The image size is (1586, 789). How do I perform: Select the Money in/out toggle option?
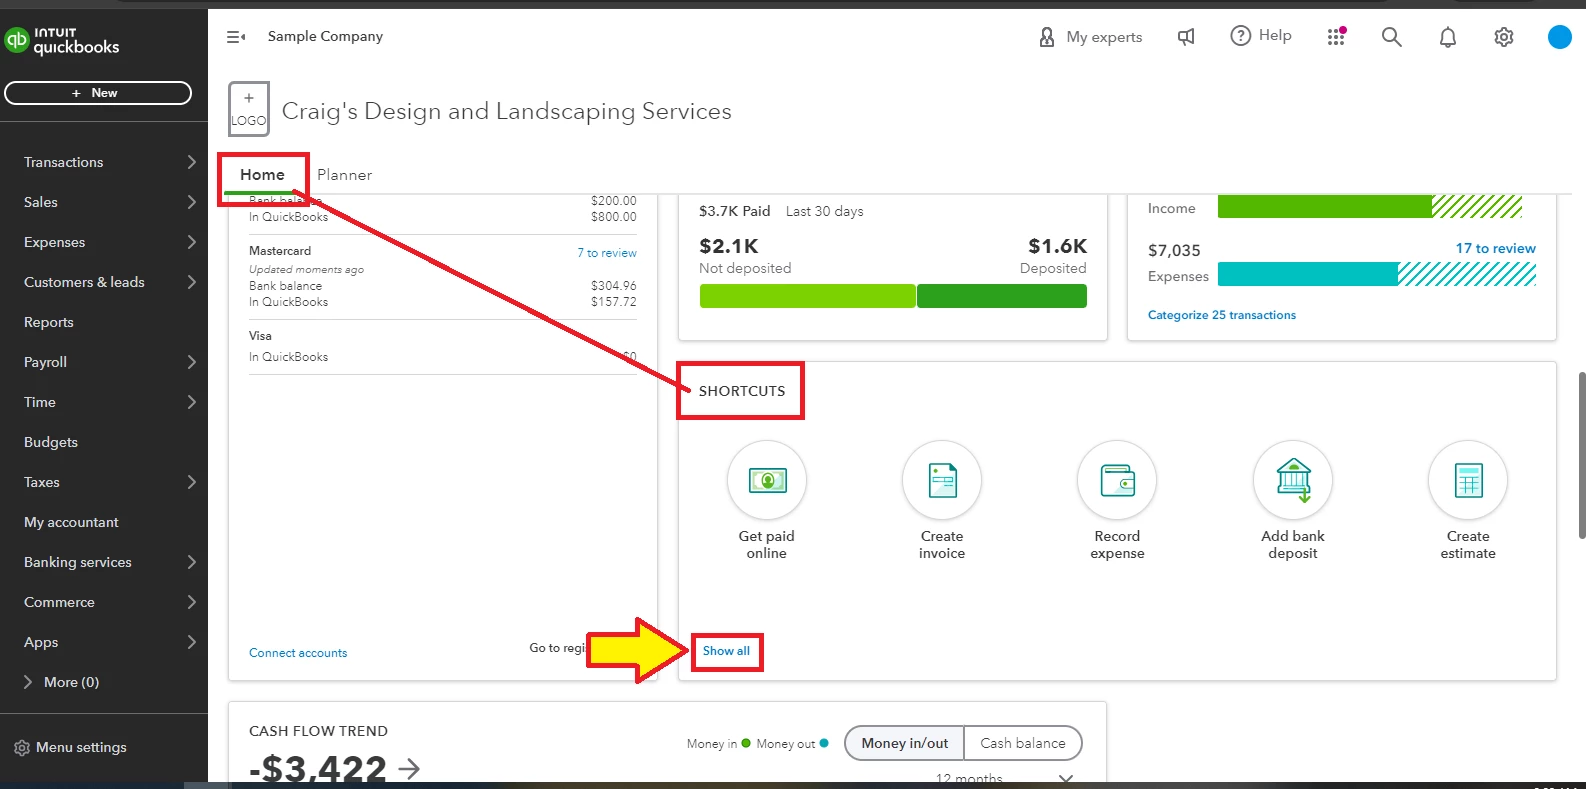(x=905, y=743)
